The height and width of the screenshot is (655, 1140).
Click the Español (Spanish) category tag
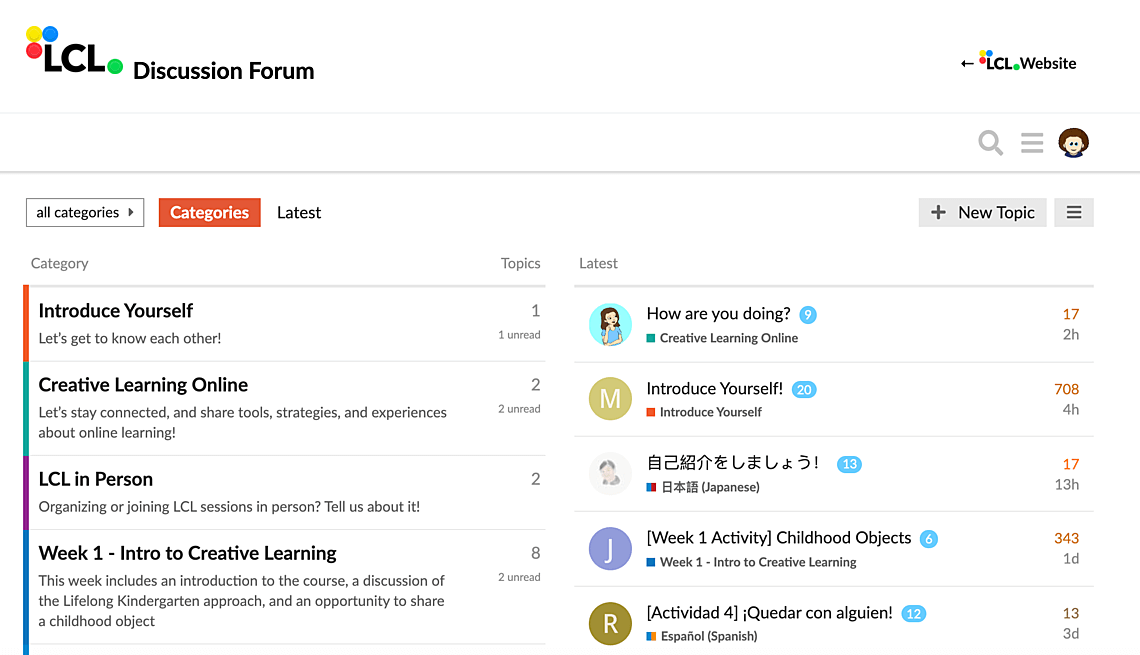708,636
